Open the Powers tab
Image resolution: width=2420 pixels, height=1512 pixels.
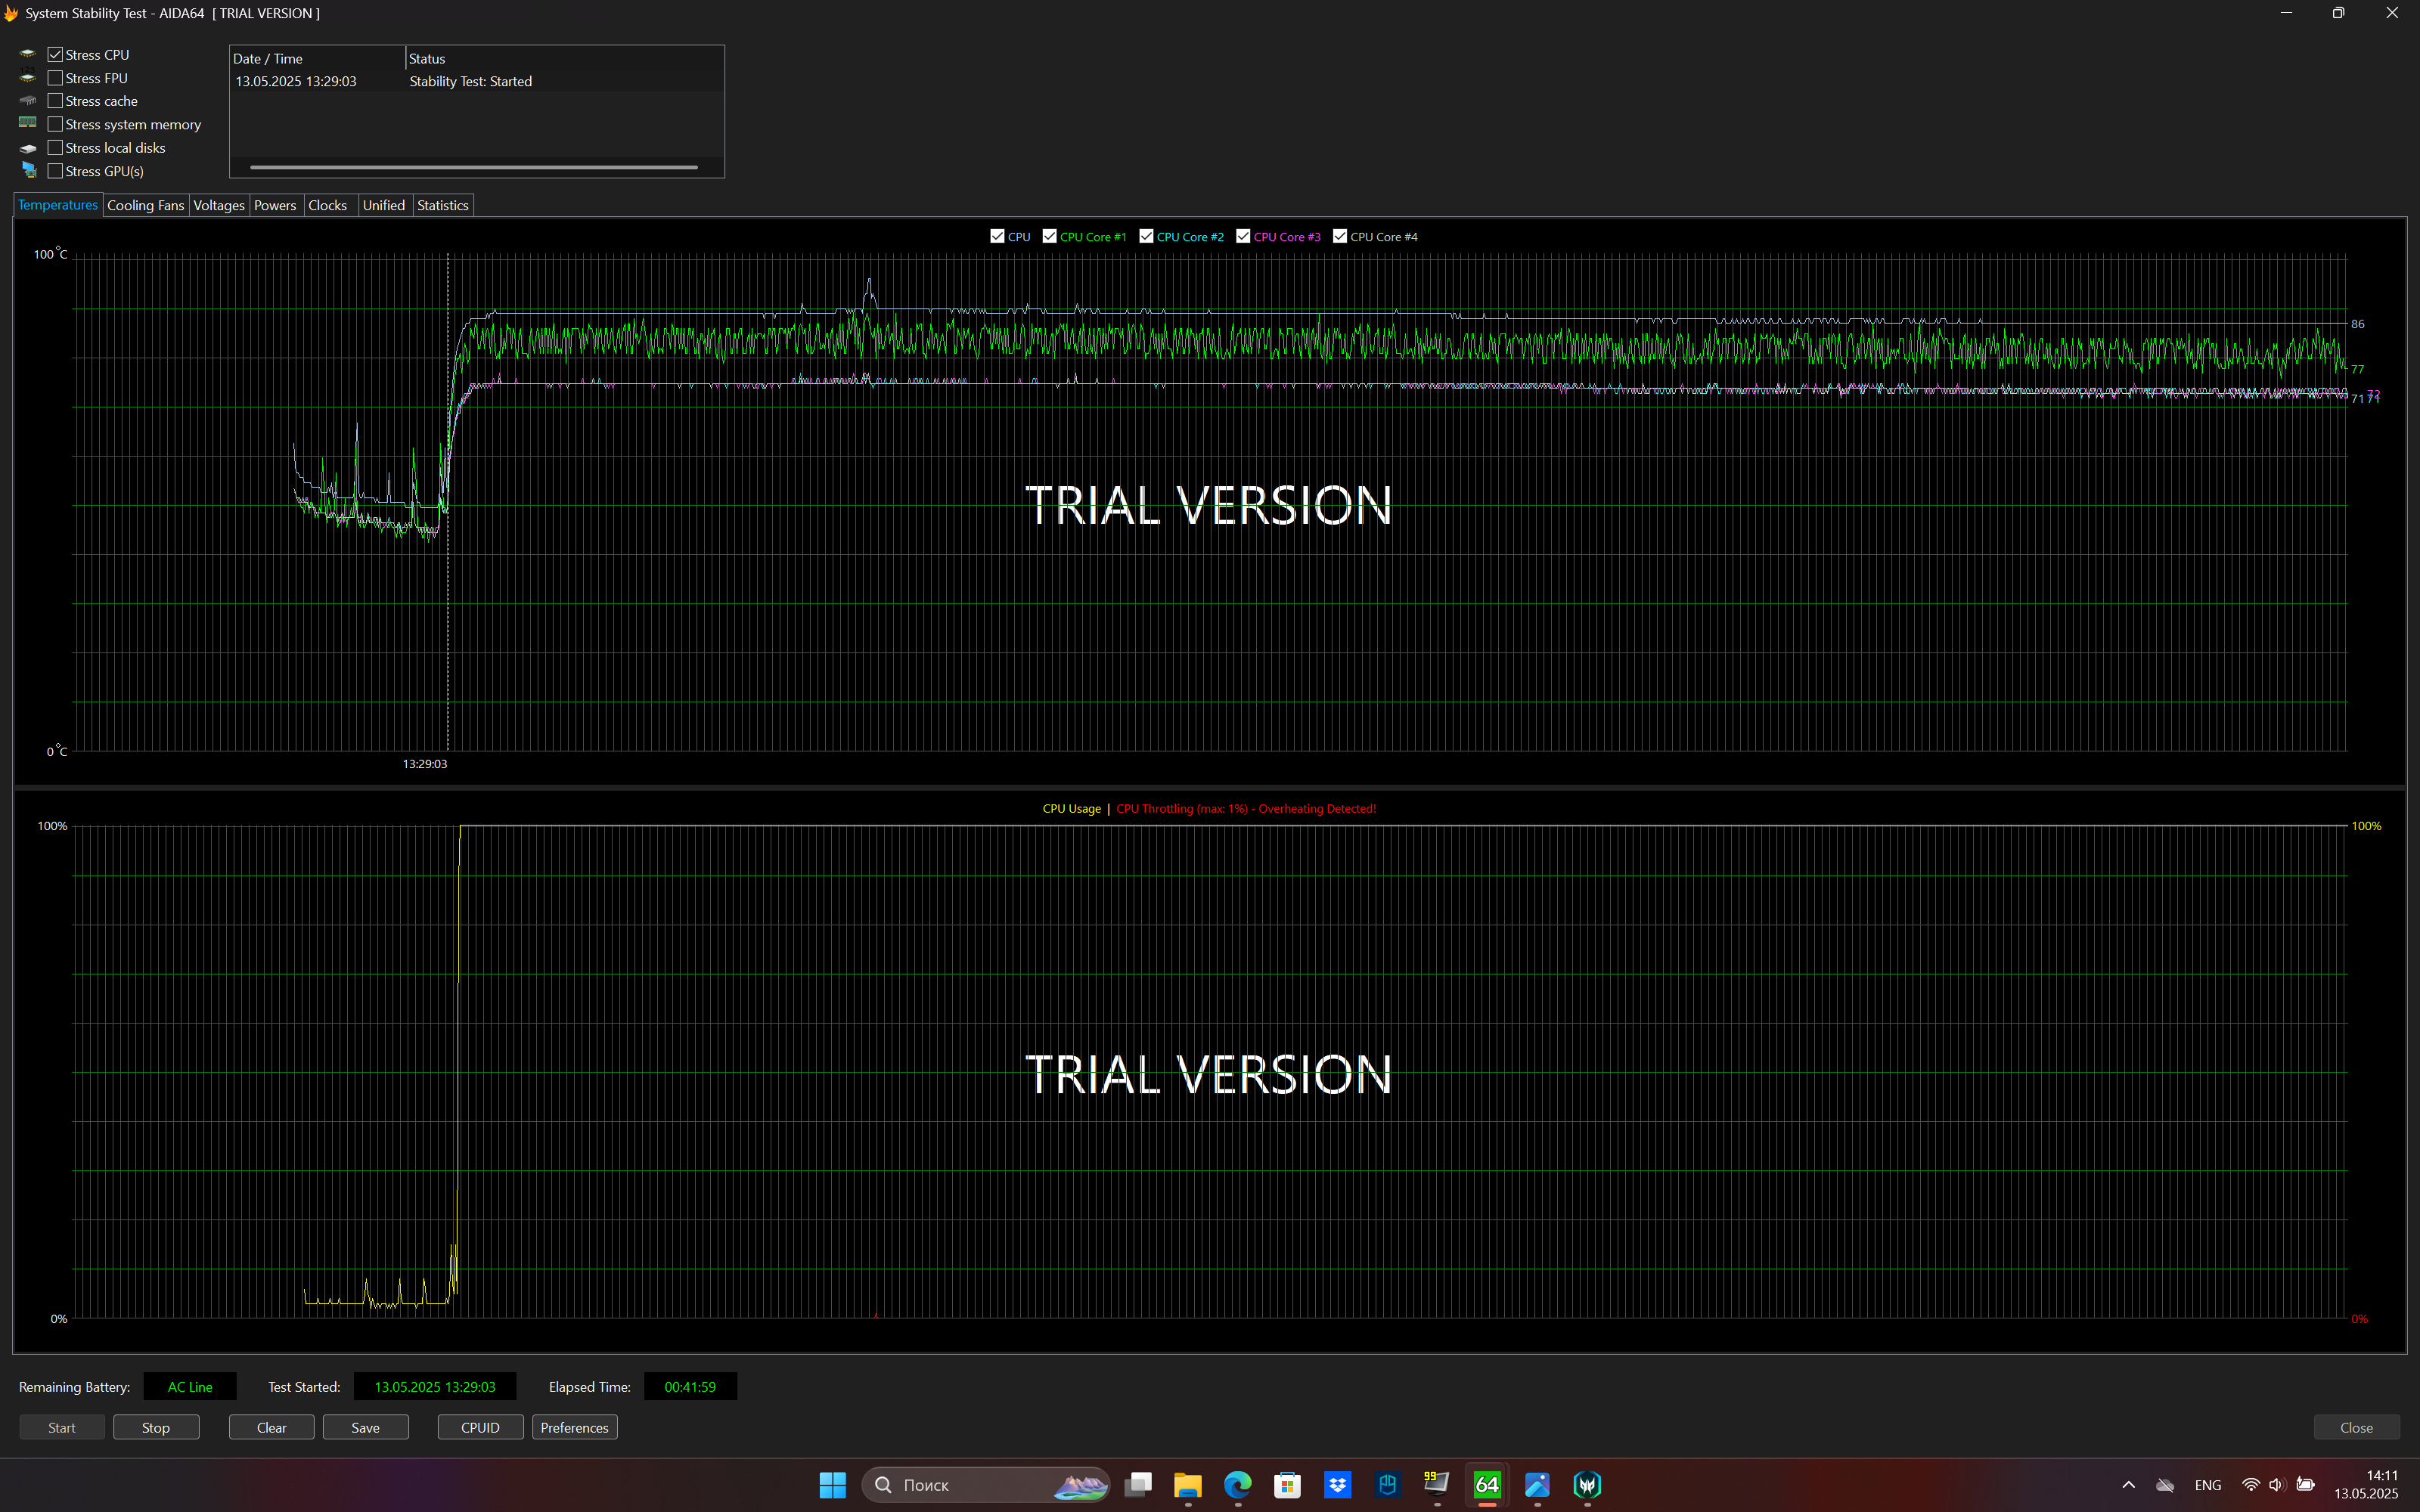tap(275, 205)
